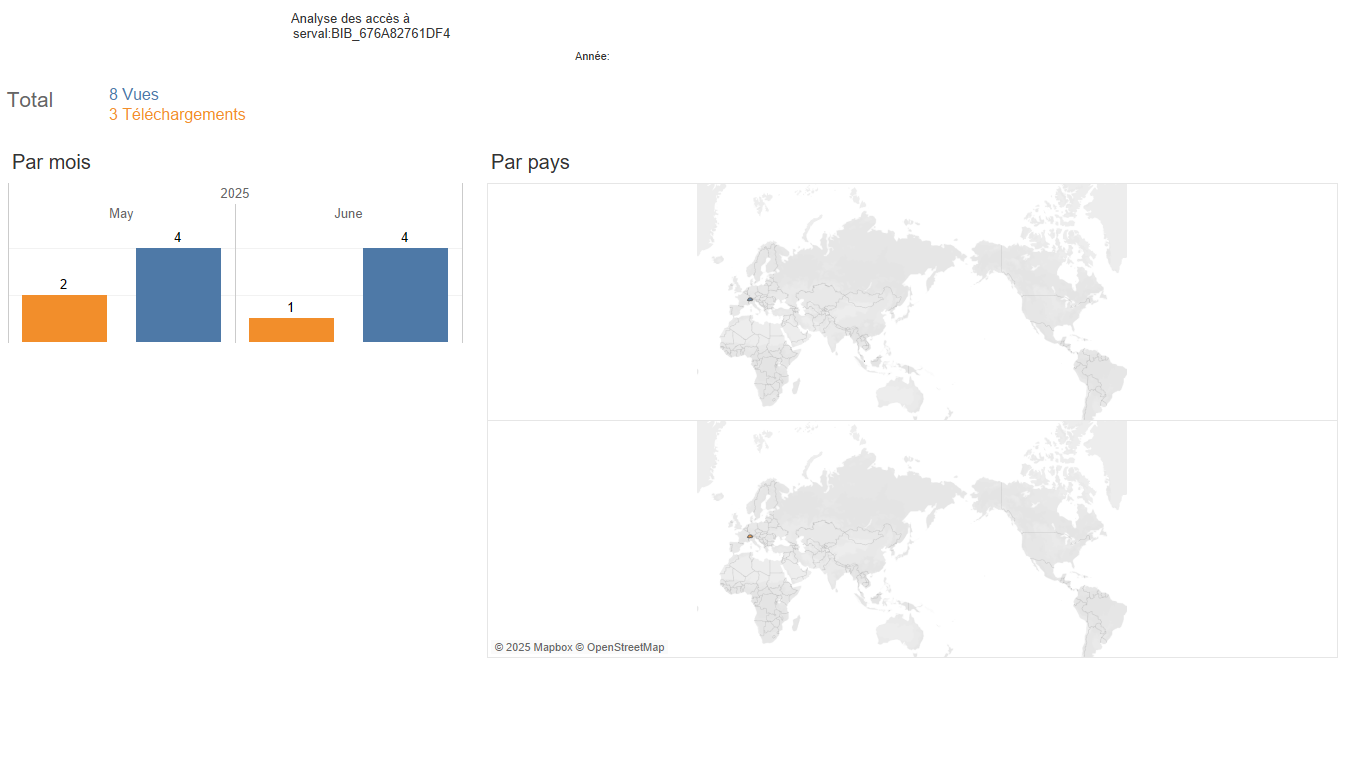The image size is (1366, 768).
Task: Click the "8 Vues" total text
Action: coord(134,95)
